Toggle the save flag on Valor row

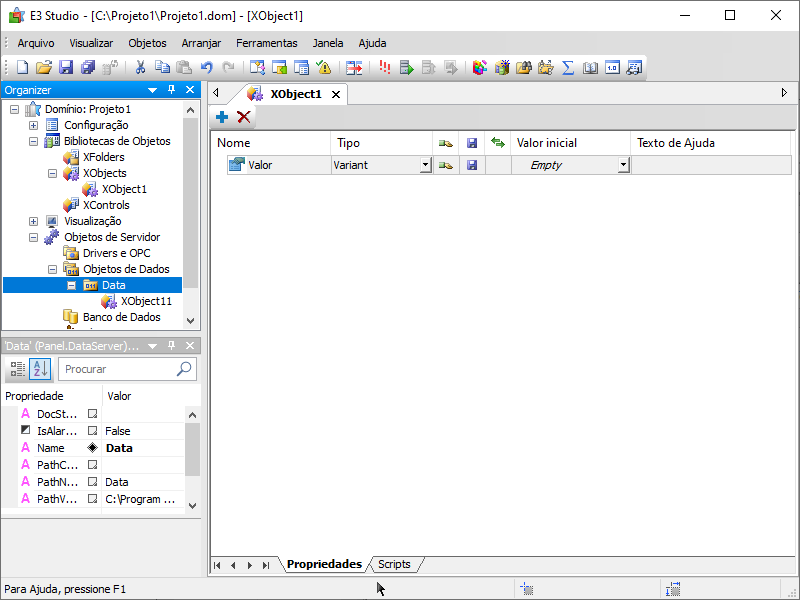472,165
